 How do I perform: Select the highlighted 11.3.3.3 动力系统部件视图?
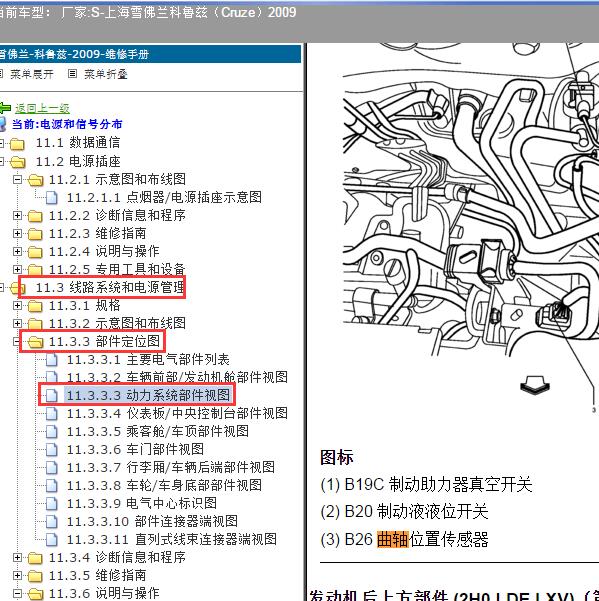click(x=149, y=395)
